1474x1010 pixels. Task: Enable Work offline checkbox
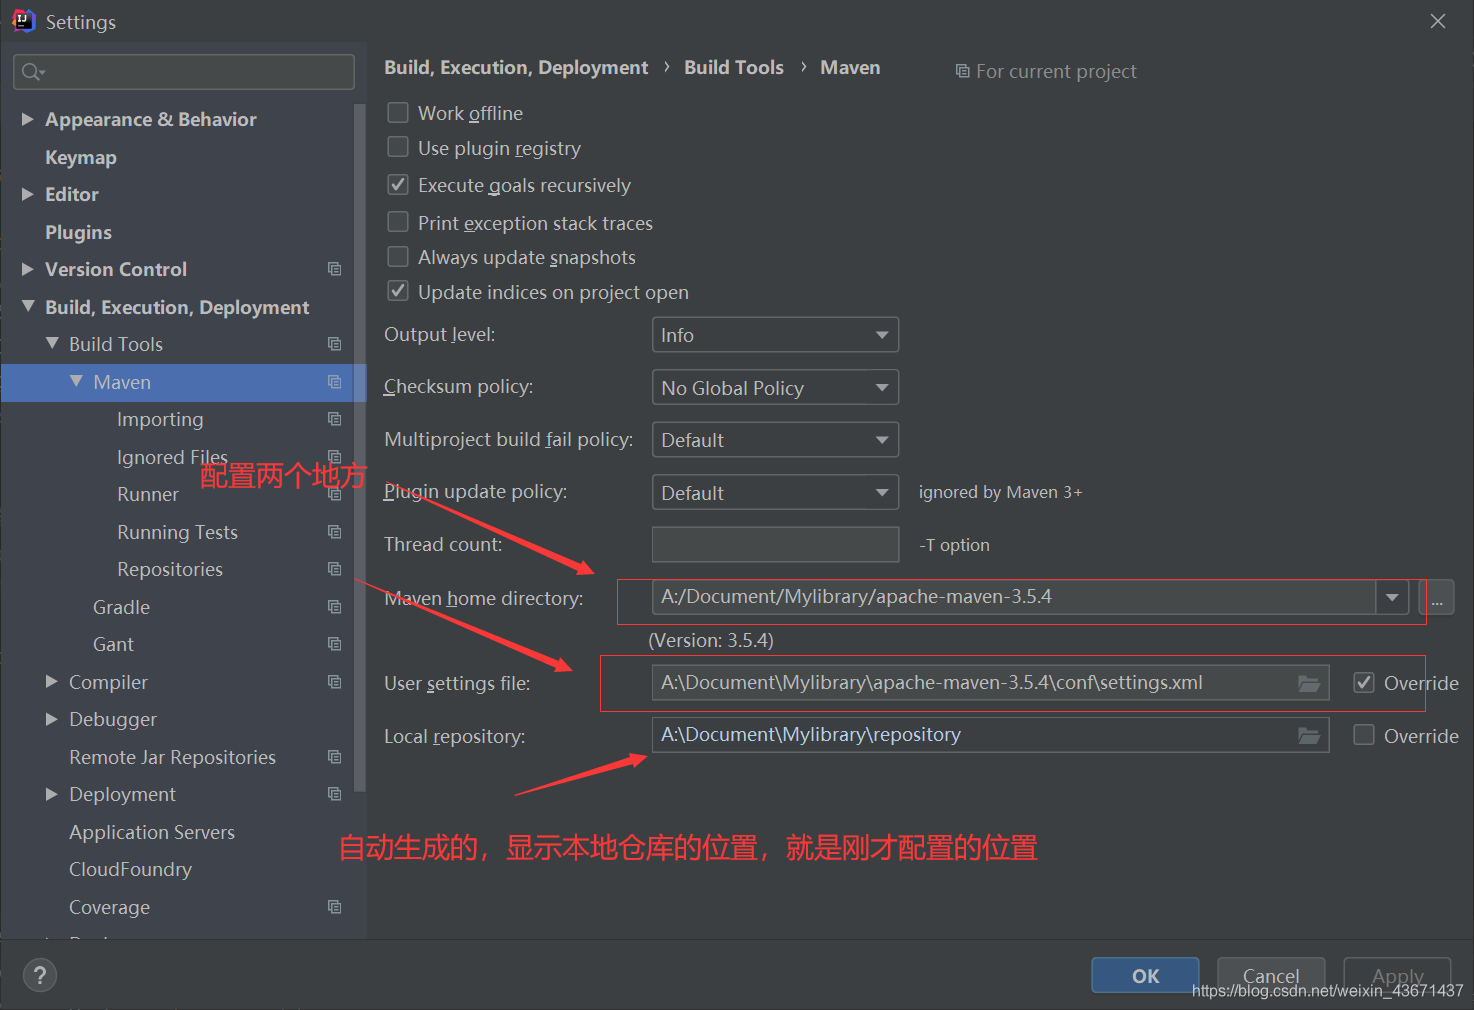click(x=398, y=112)
